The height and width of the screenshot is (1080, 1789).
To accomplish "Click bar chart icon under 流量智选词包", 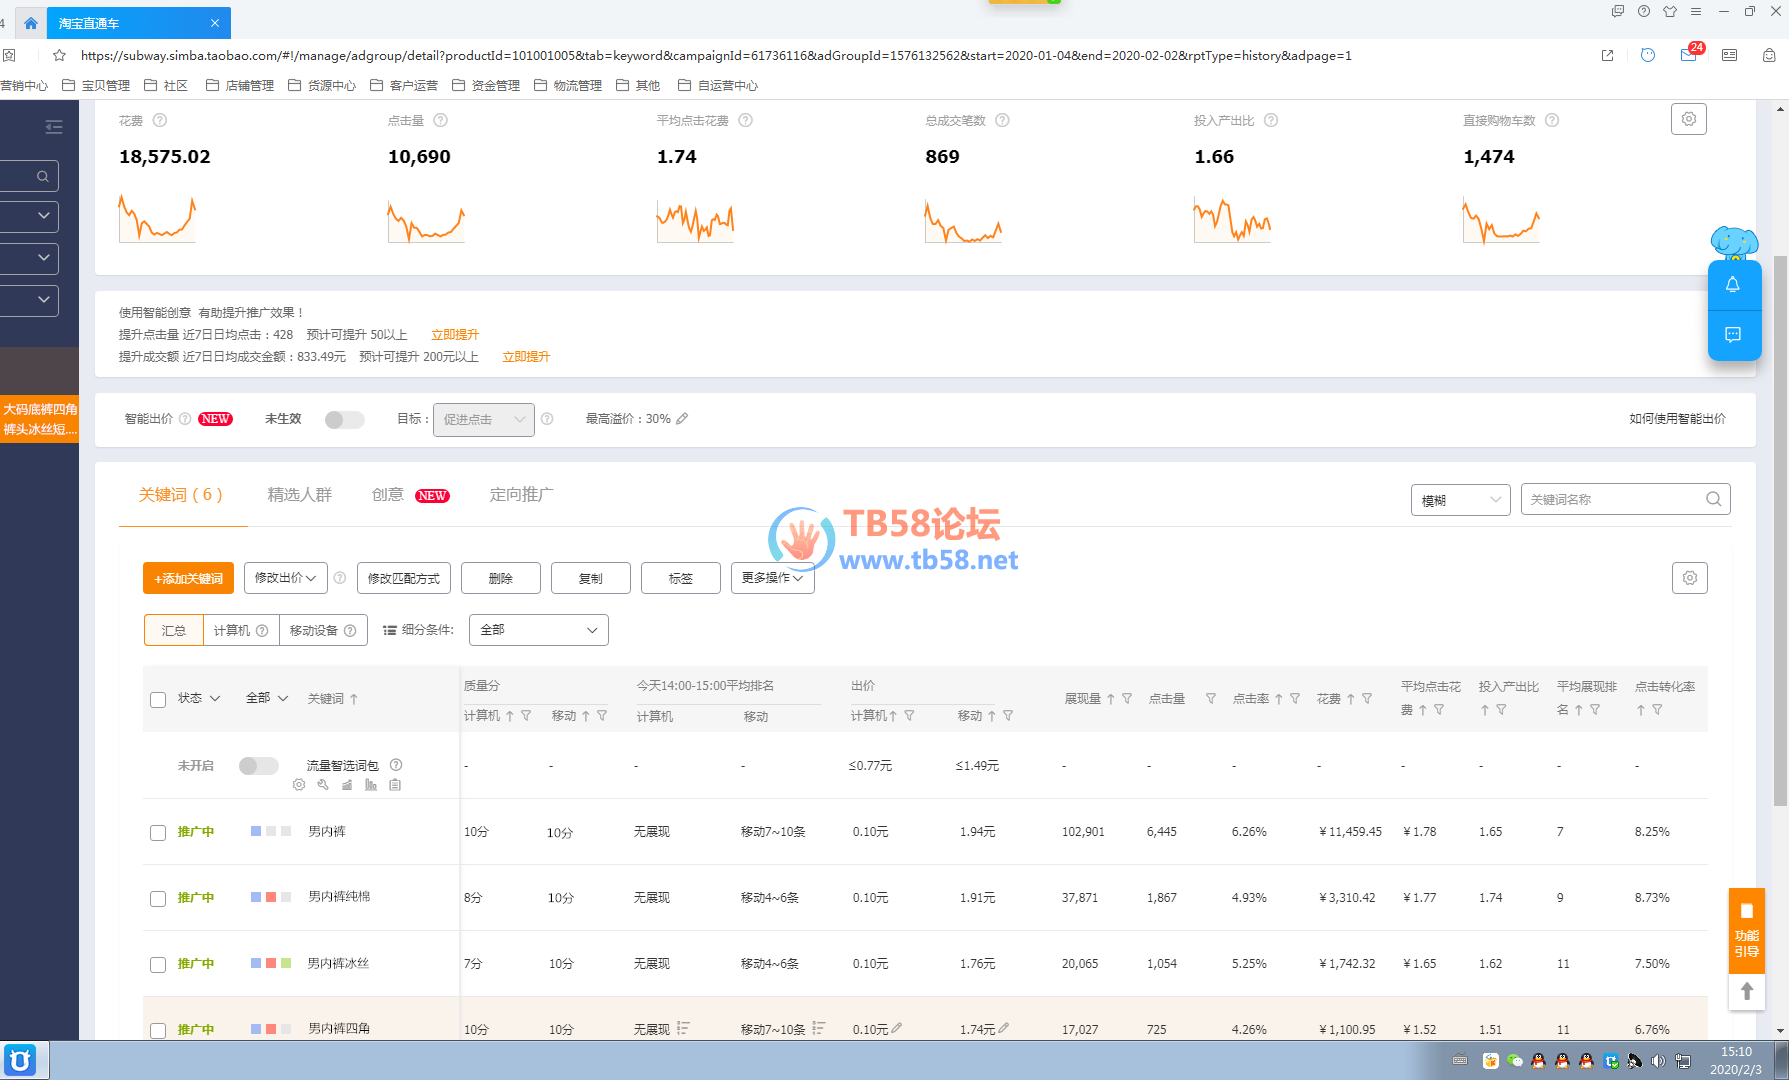I will (x=371, y=785).
